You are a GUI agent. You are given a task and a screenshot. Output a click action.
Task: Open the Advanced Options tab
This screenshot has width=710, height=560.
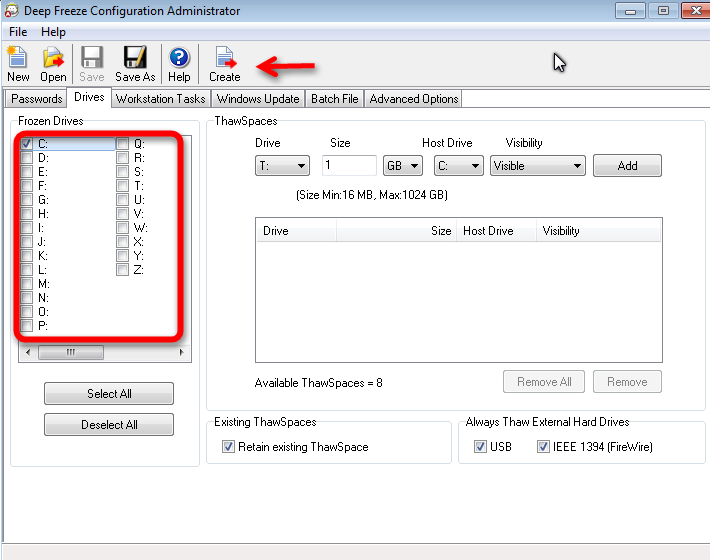coord(413,99)
